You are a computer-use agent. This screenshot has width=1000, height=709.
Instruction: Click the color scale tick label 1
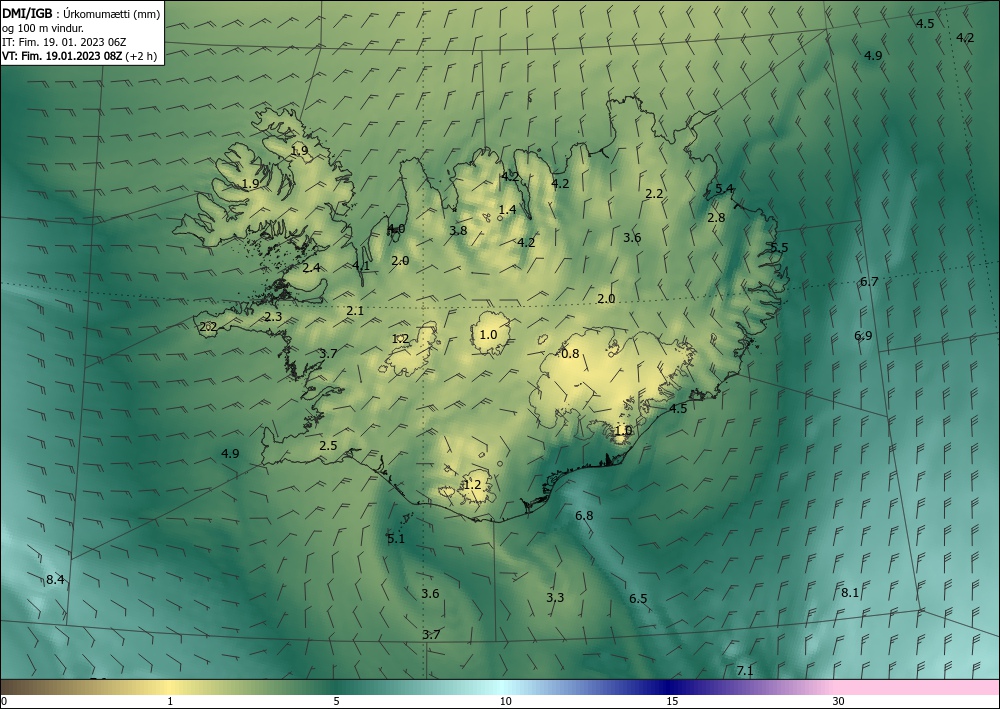(170, 701)
